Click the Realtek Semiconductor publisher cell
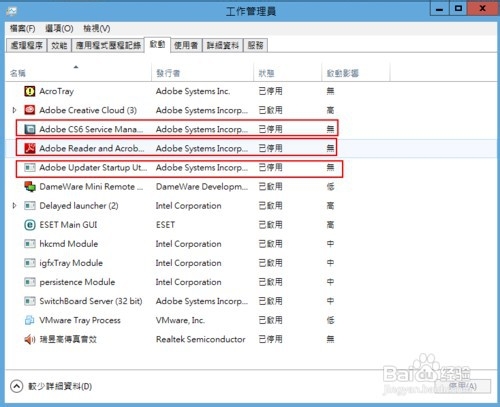The height and width of the screenshot is (407, 500). [200, 339]
